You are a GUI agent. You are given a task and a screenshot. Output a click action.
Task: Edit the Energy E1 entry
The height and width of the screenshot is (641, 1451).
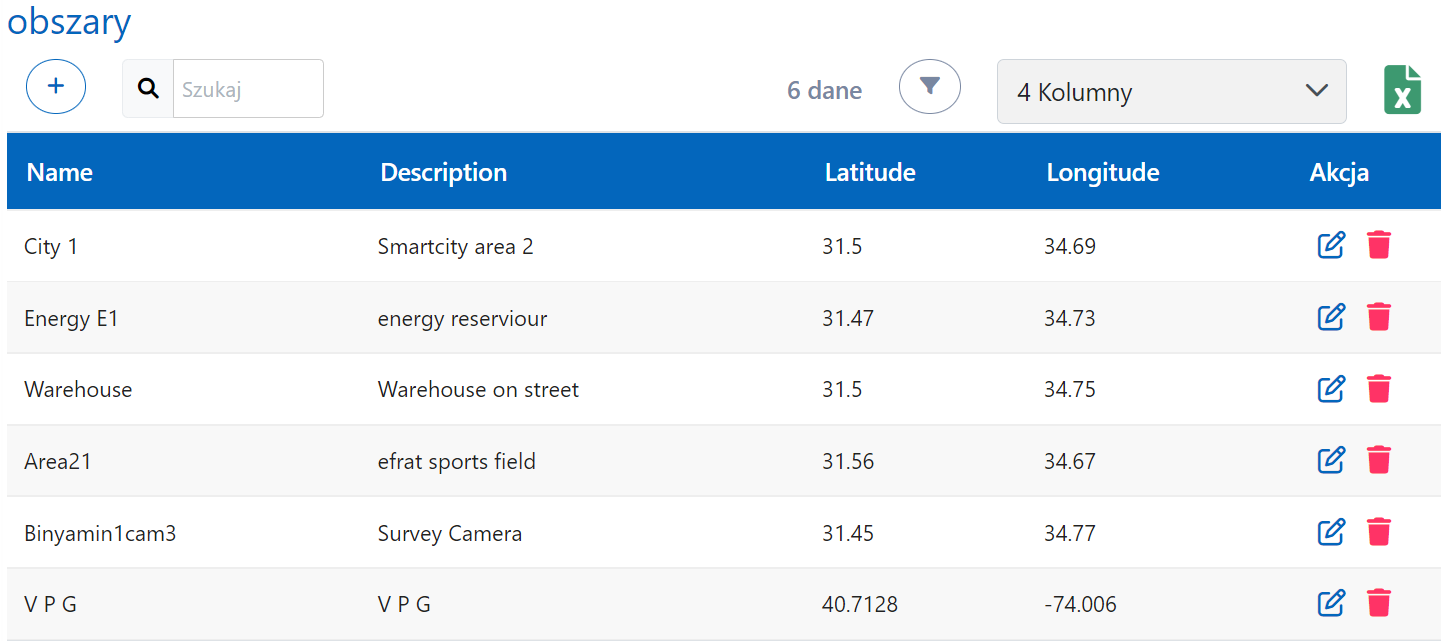1331,317
